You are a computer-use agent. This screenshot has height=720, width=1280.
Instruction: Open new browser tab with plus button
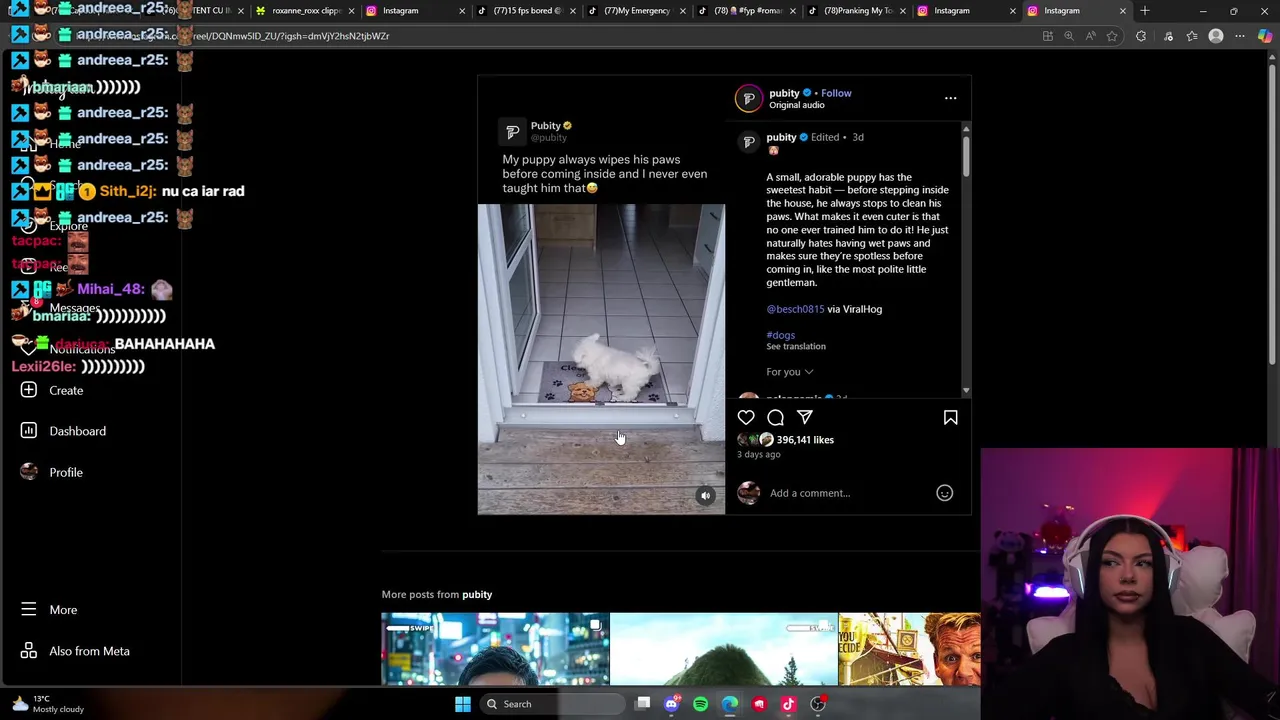click(x=1145, y=11)
